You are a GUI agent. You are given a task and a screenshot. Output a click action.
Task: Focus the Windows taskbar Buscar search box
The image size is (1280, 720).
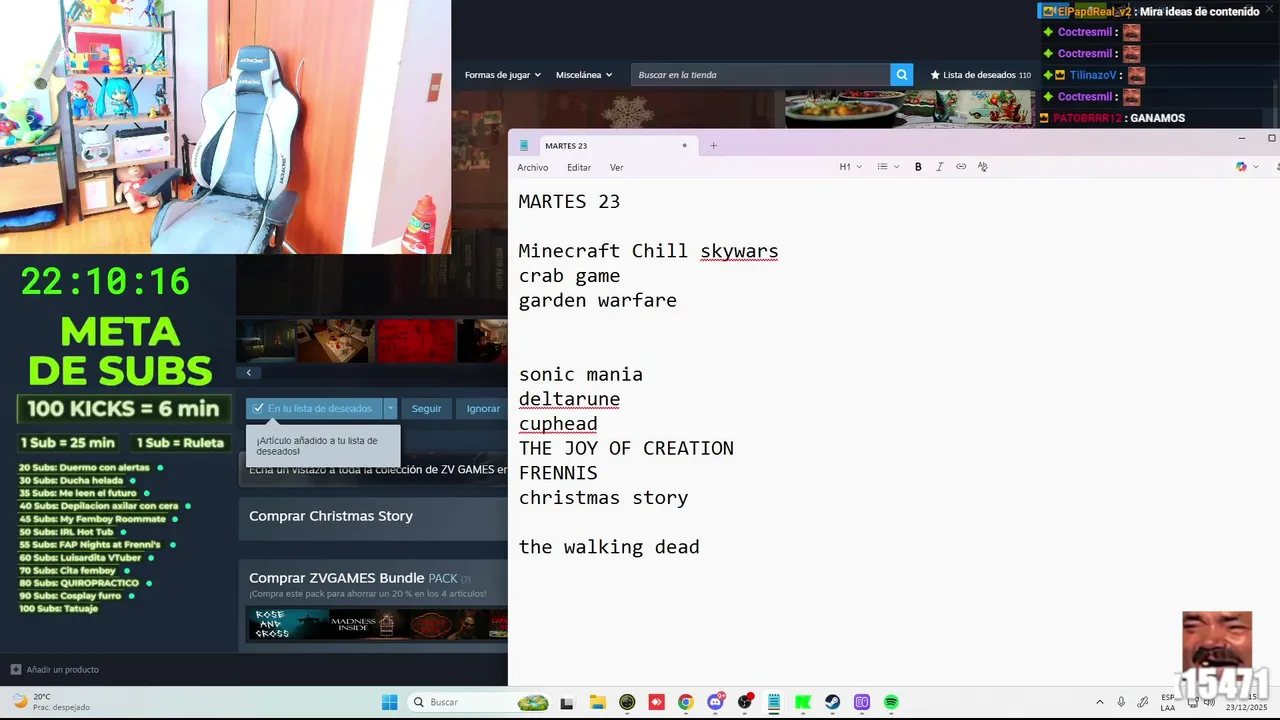click(x=480, y=702)
